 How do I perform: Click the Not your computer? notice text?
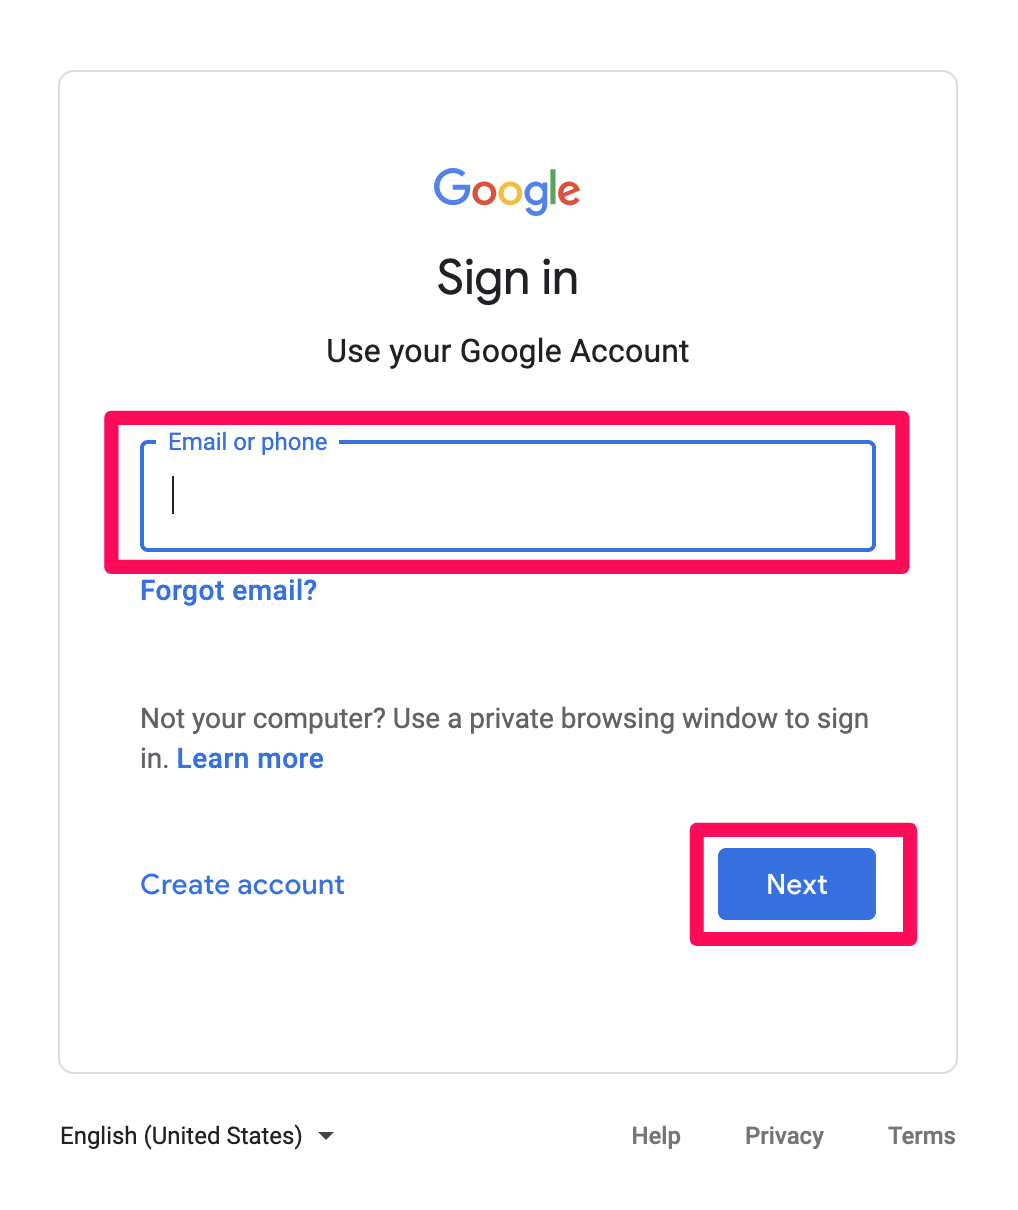[505, 738]
